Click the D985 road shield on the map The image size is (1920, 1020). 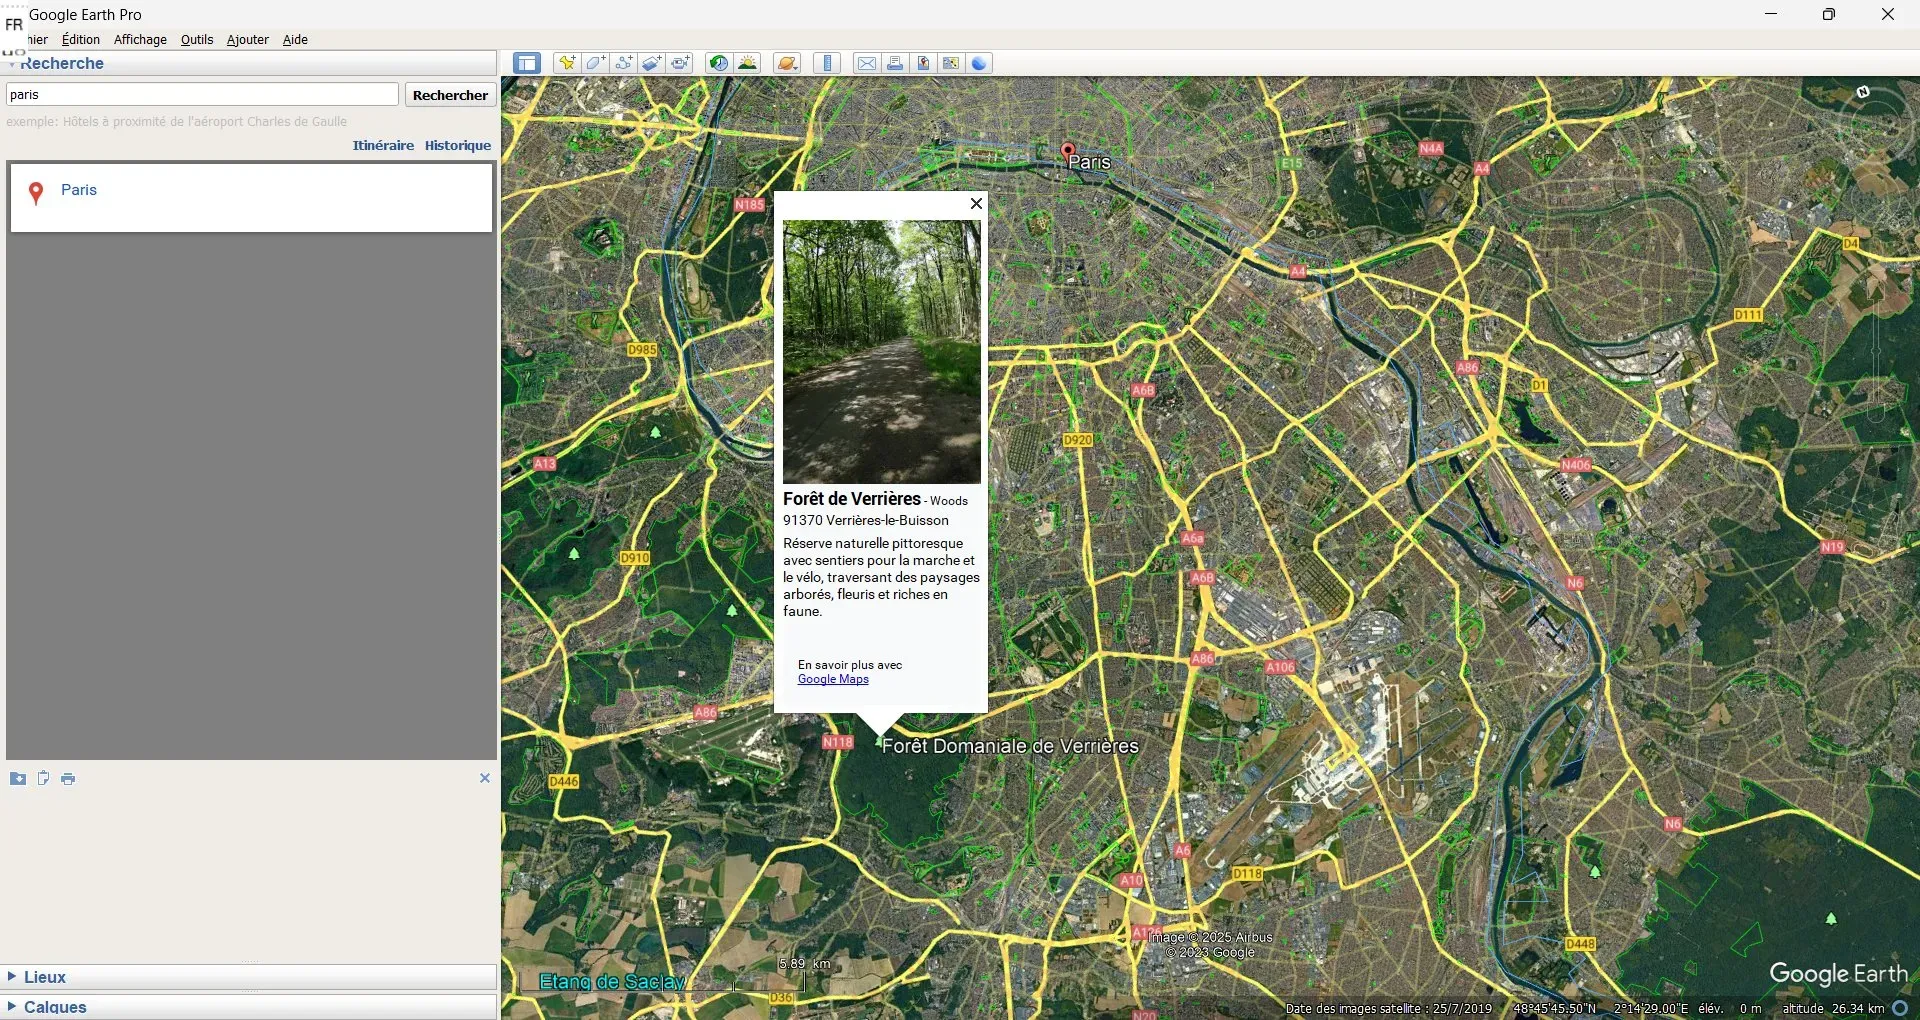click(642, 350)
